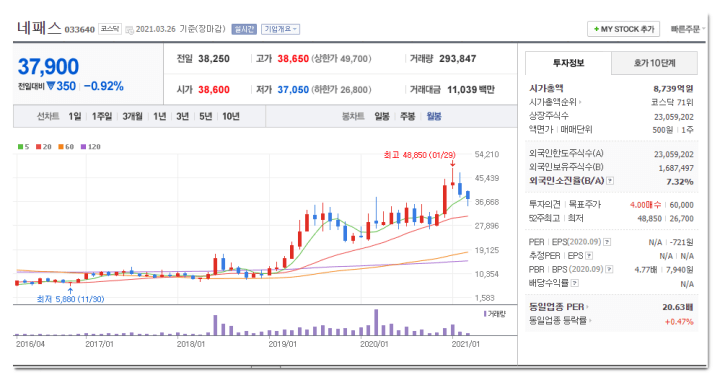
Task: Click the stock code 033640
Action: point(79,30)
